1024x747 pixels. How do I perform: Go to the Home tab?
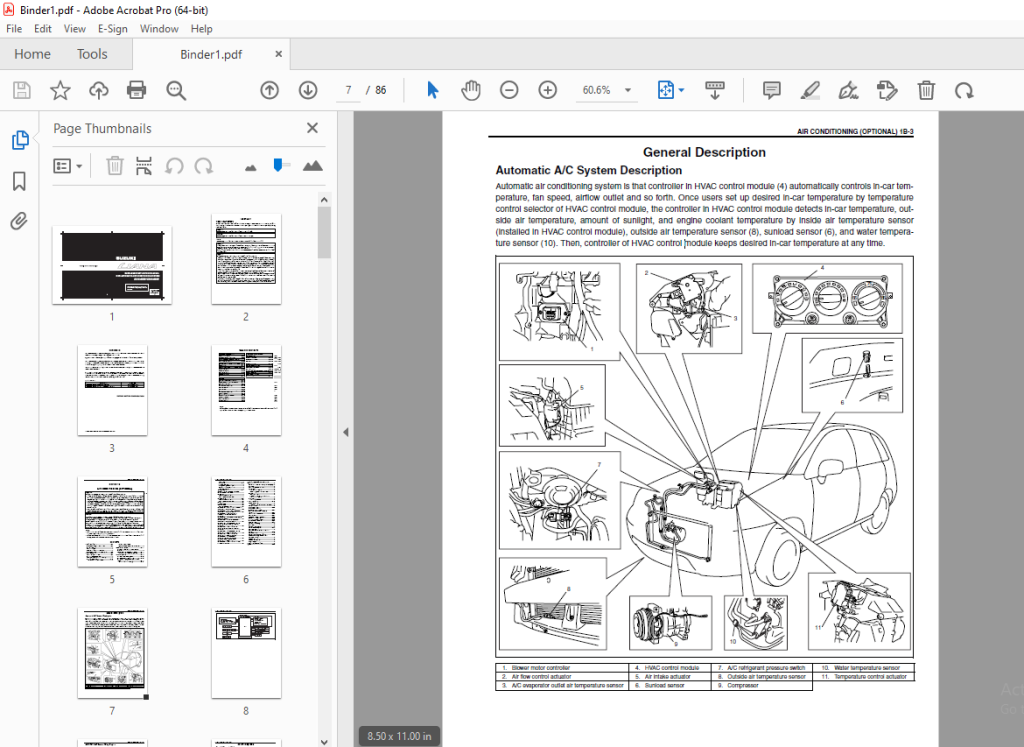(32, 54)
